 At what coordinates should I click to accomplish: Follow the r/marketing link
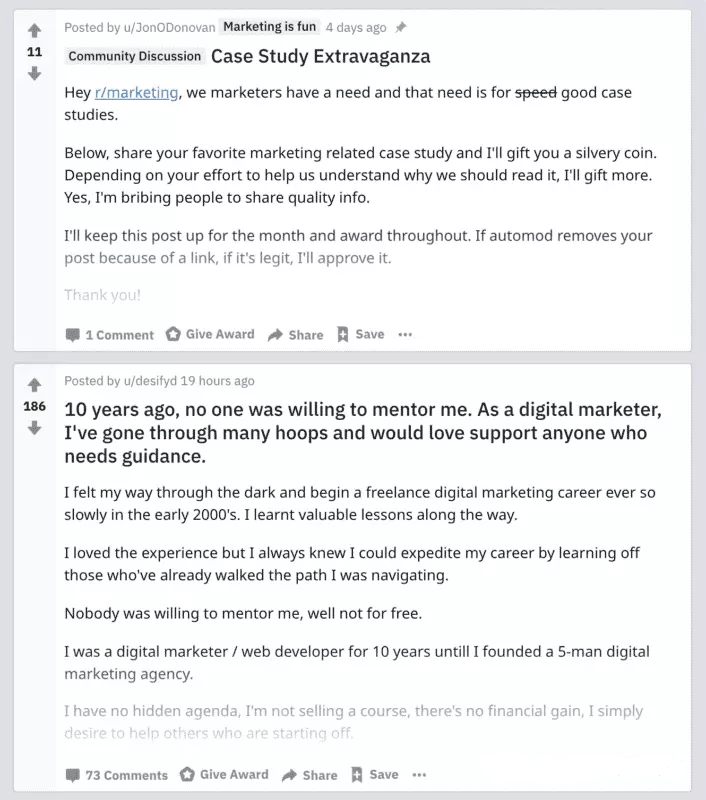click(137, 92)
